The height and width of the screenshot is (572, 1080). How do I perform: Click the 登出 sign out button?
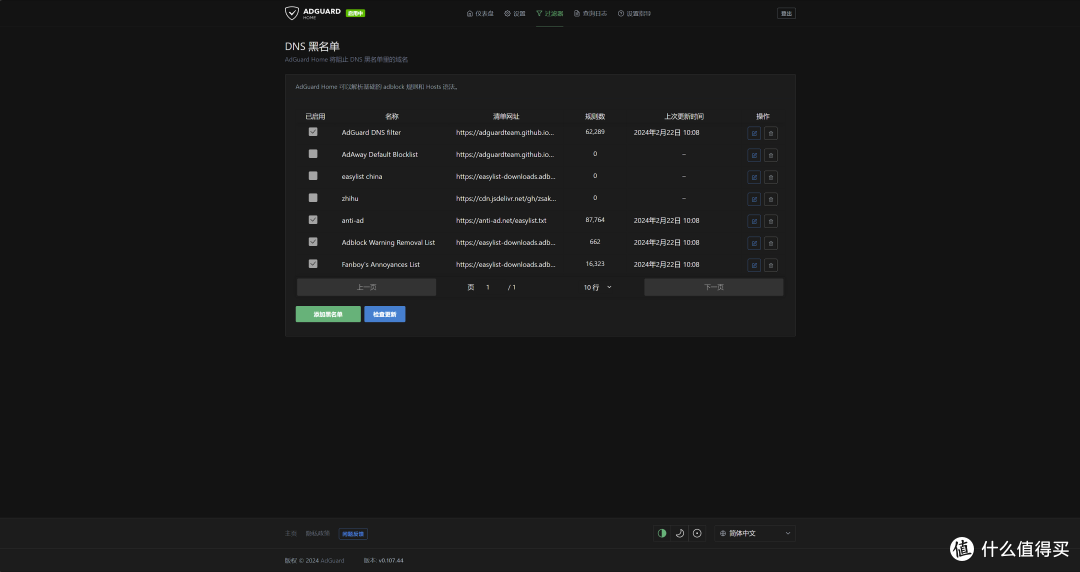[x=786, y=13]
